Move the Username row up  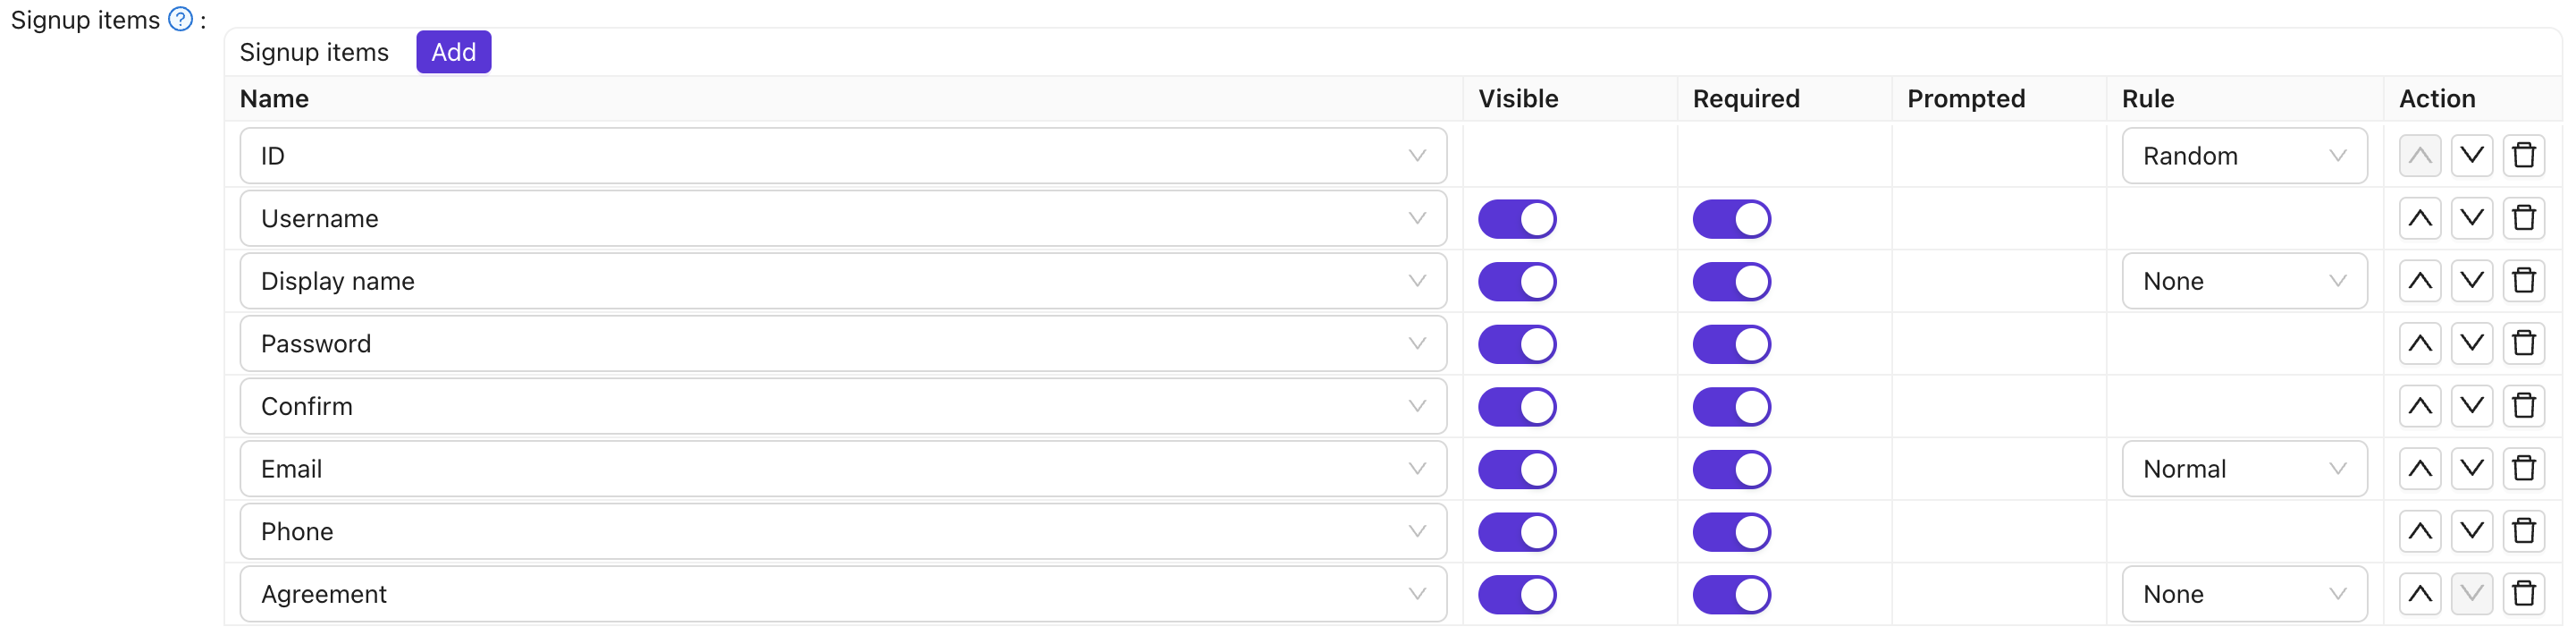pyautogui.click(x=2419, y=218)
